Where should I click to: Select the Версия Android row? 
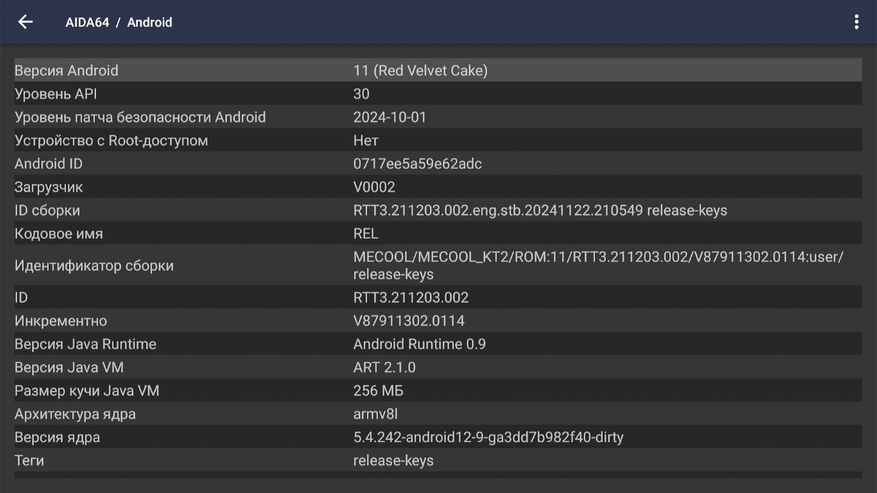[x=437, y=70]
